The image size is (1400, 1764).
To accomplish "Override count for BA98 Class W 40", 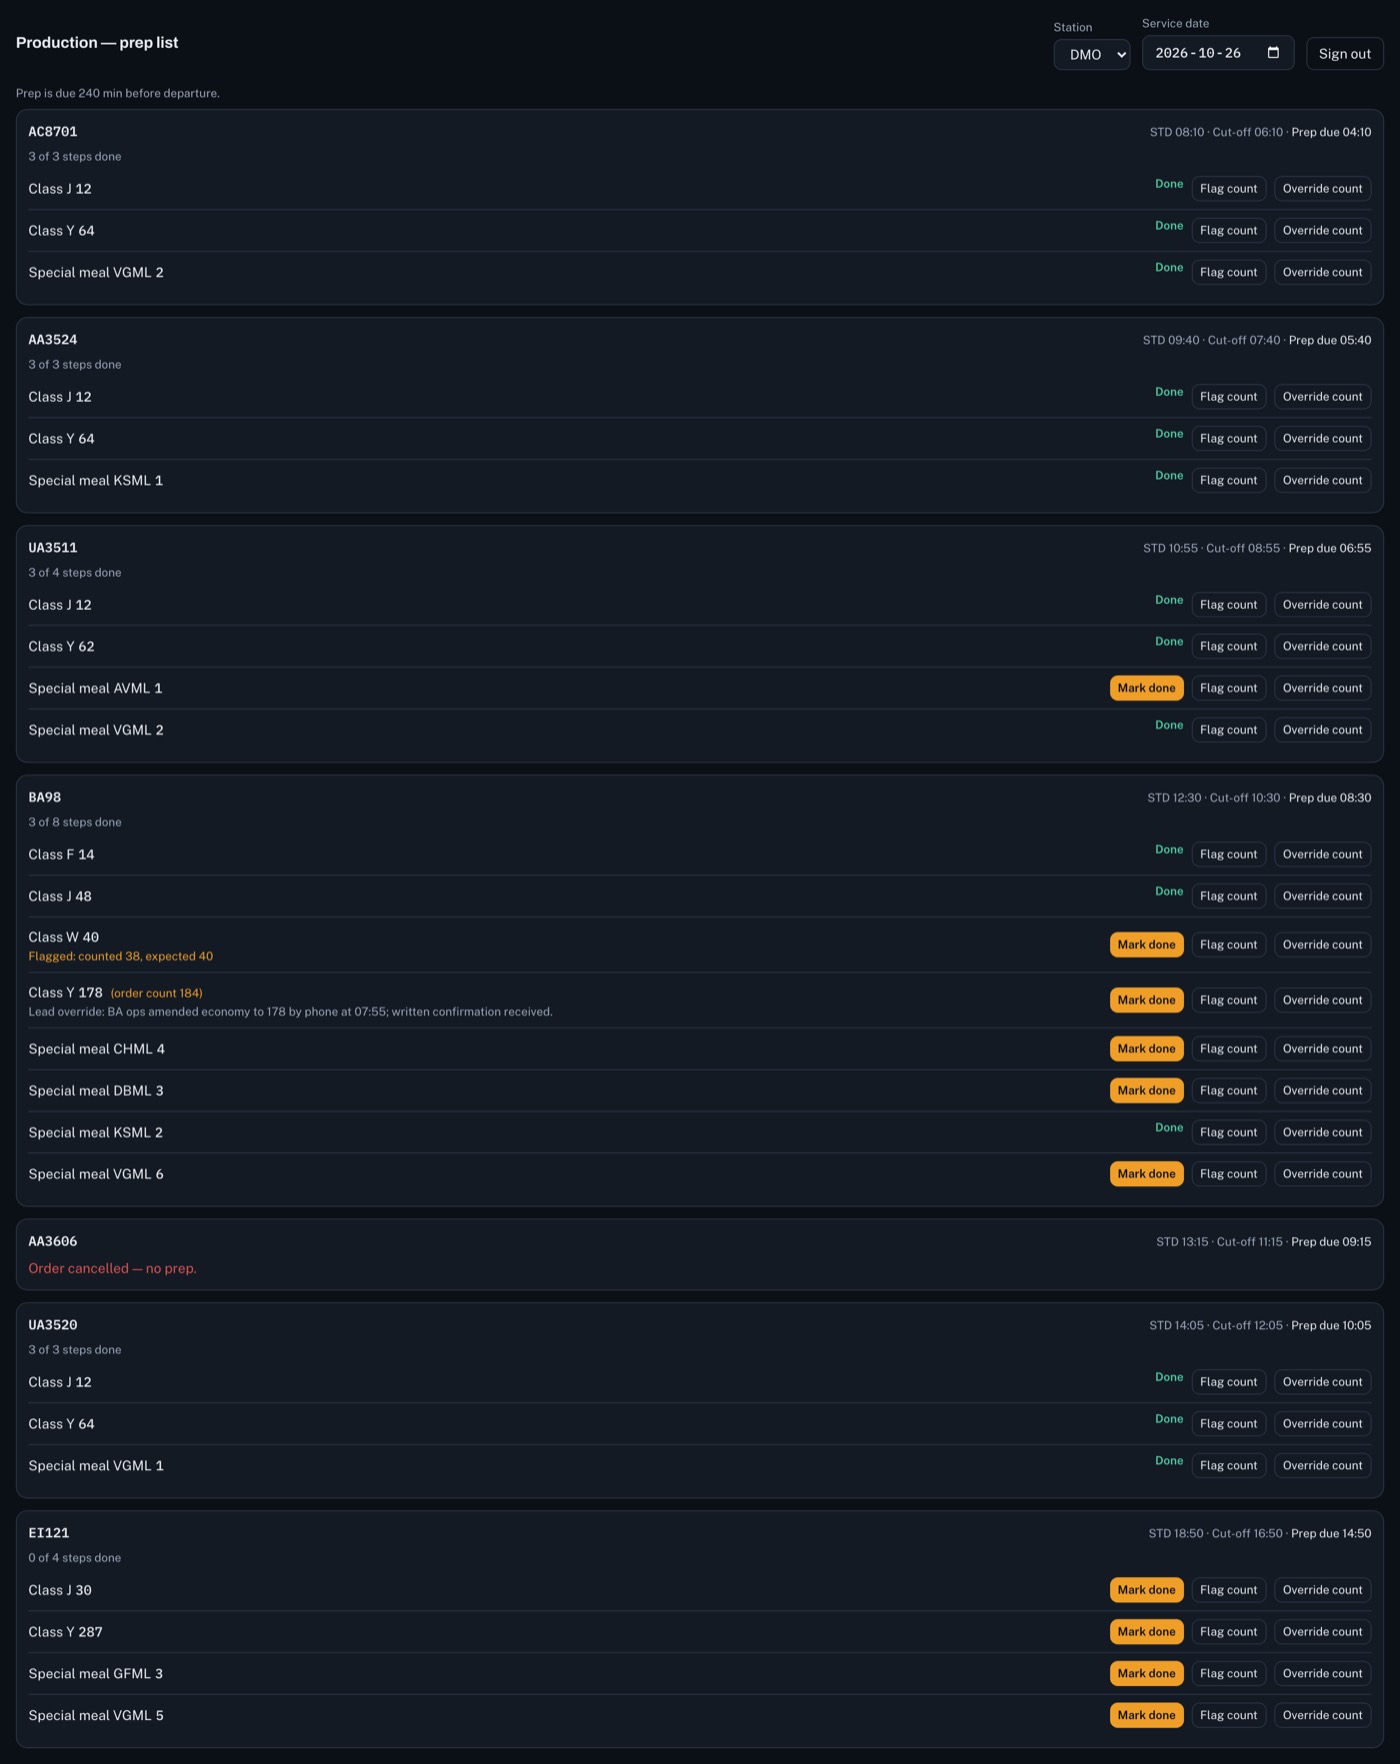I will (1323, 945).
